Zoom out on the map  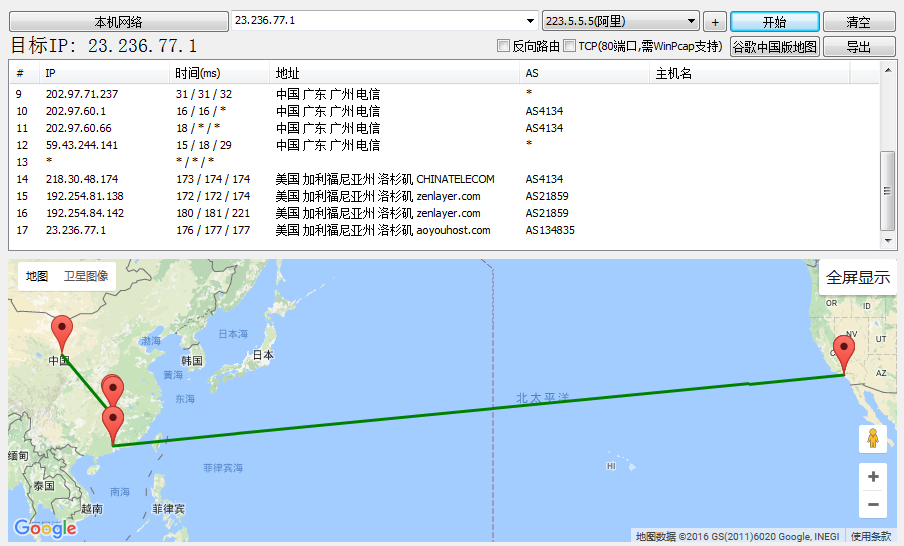pos(873,505)
